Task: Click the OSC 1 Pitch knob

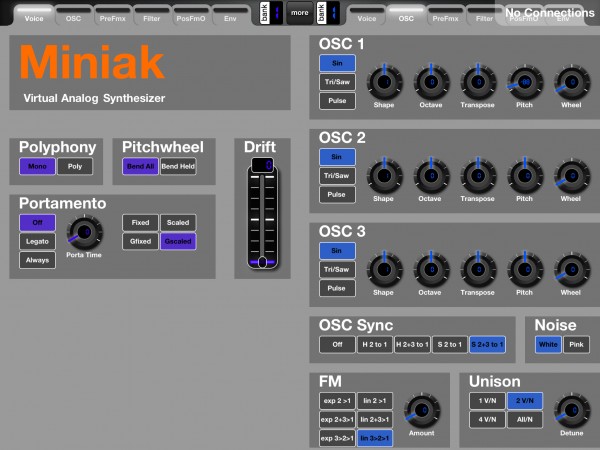Action: (x=525, y=82)
